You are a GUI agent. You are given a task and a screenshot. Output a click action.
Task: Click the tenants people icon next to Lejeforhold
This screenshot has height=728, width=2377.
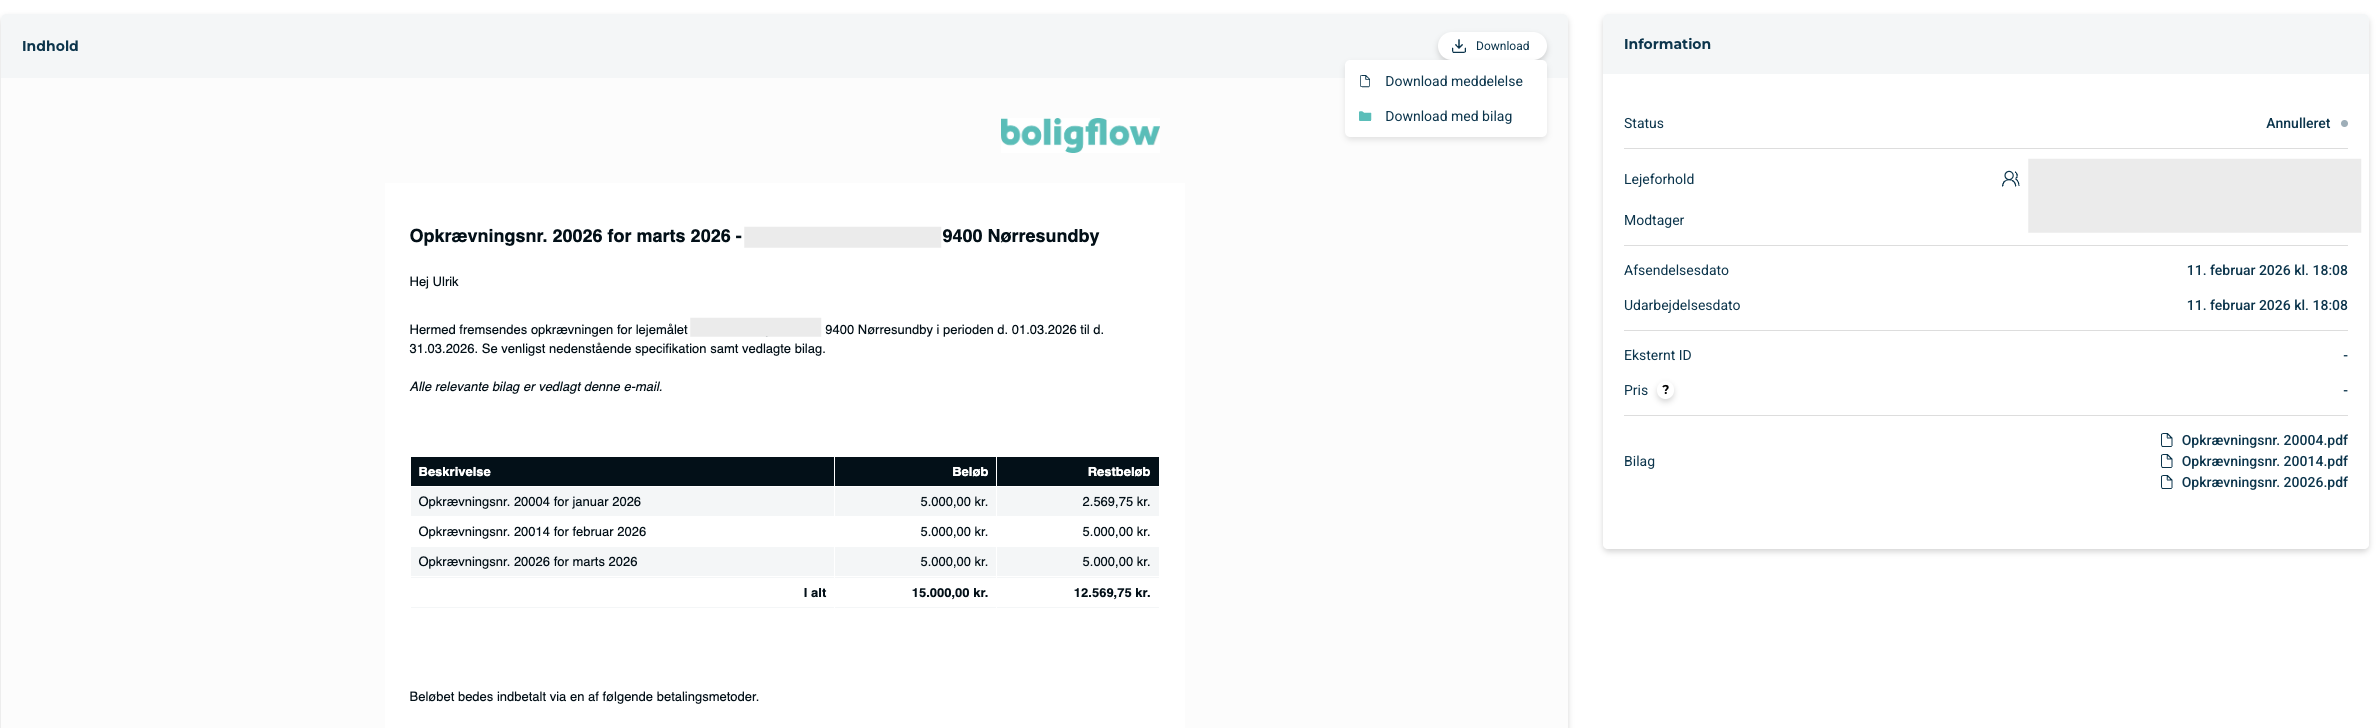[2010, 179]
